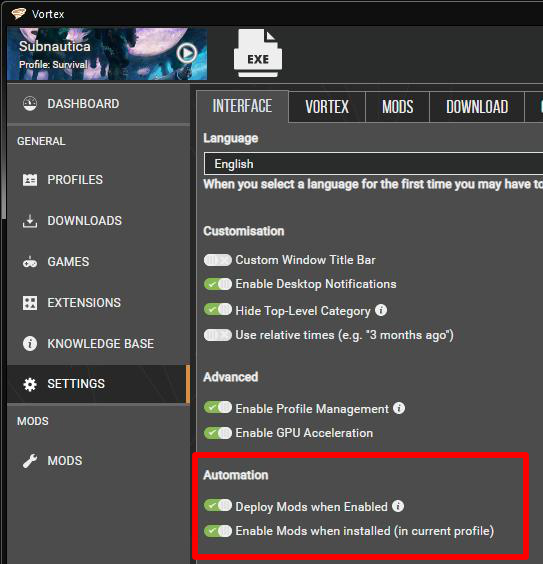543x564 pixels.
Task: Toggle Enable GPU Acceleration switch
Action: click(218, 433)
